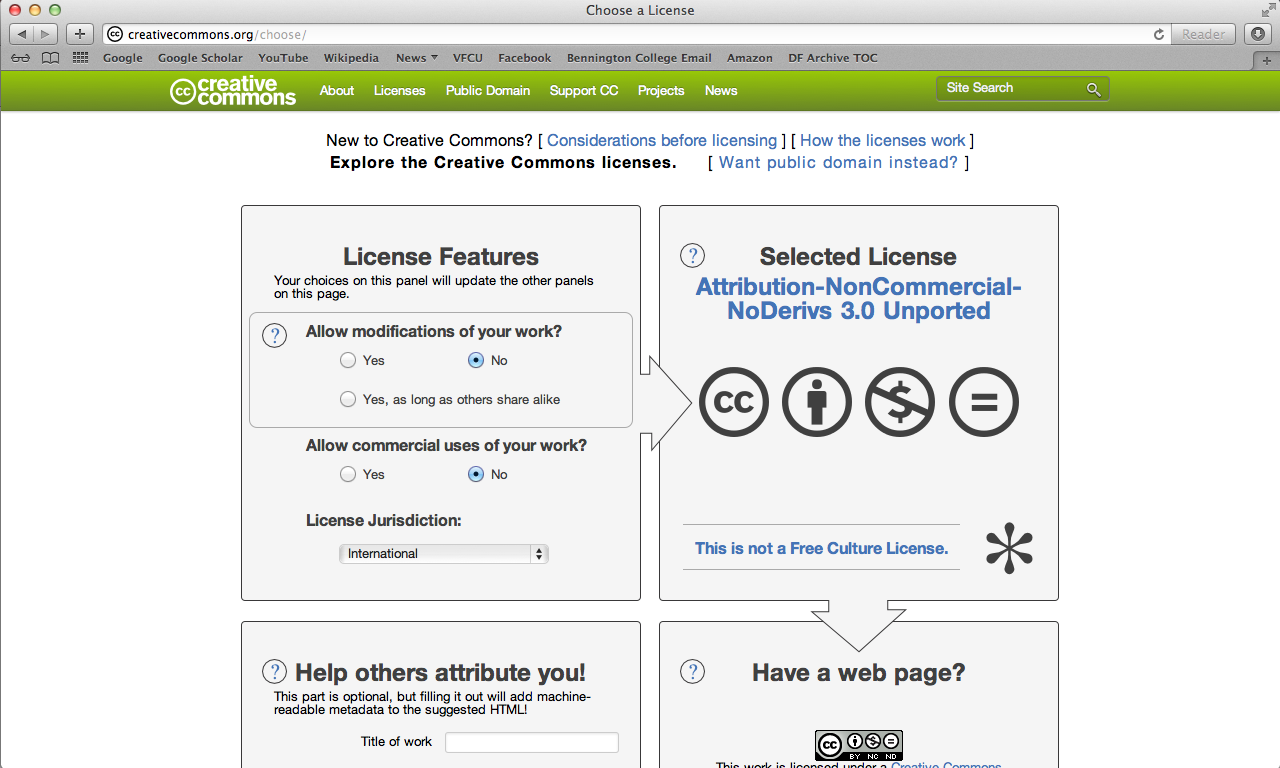Select Yes for allow modifications

pos(348,360)
